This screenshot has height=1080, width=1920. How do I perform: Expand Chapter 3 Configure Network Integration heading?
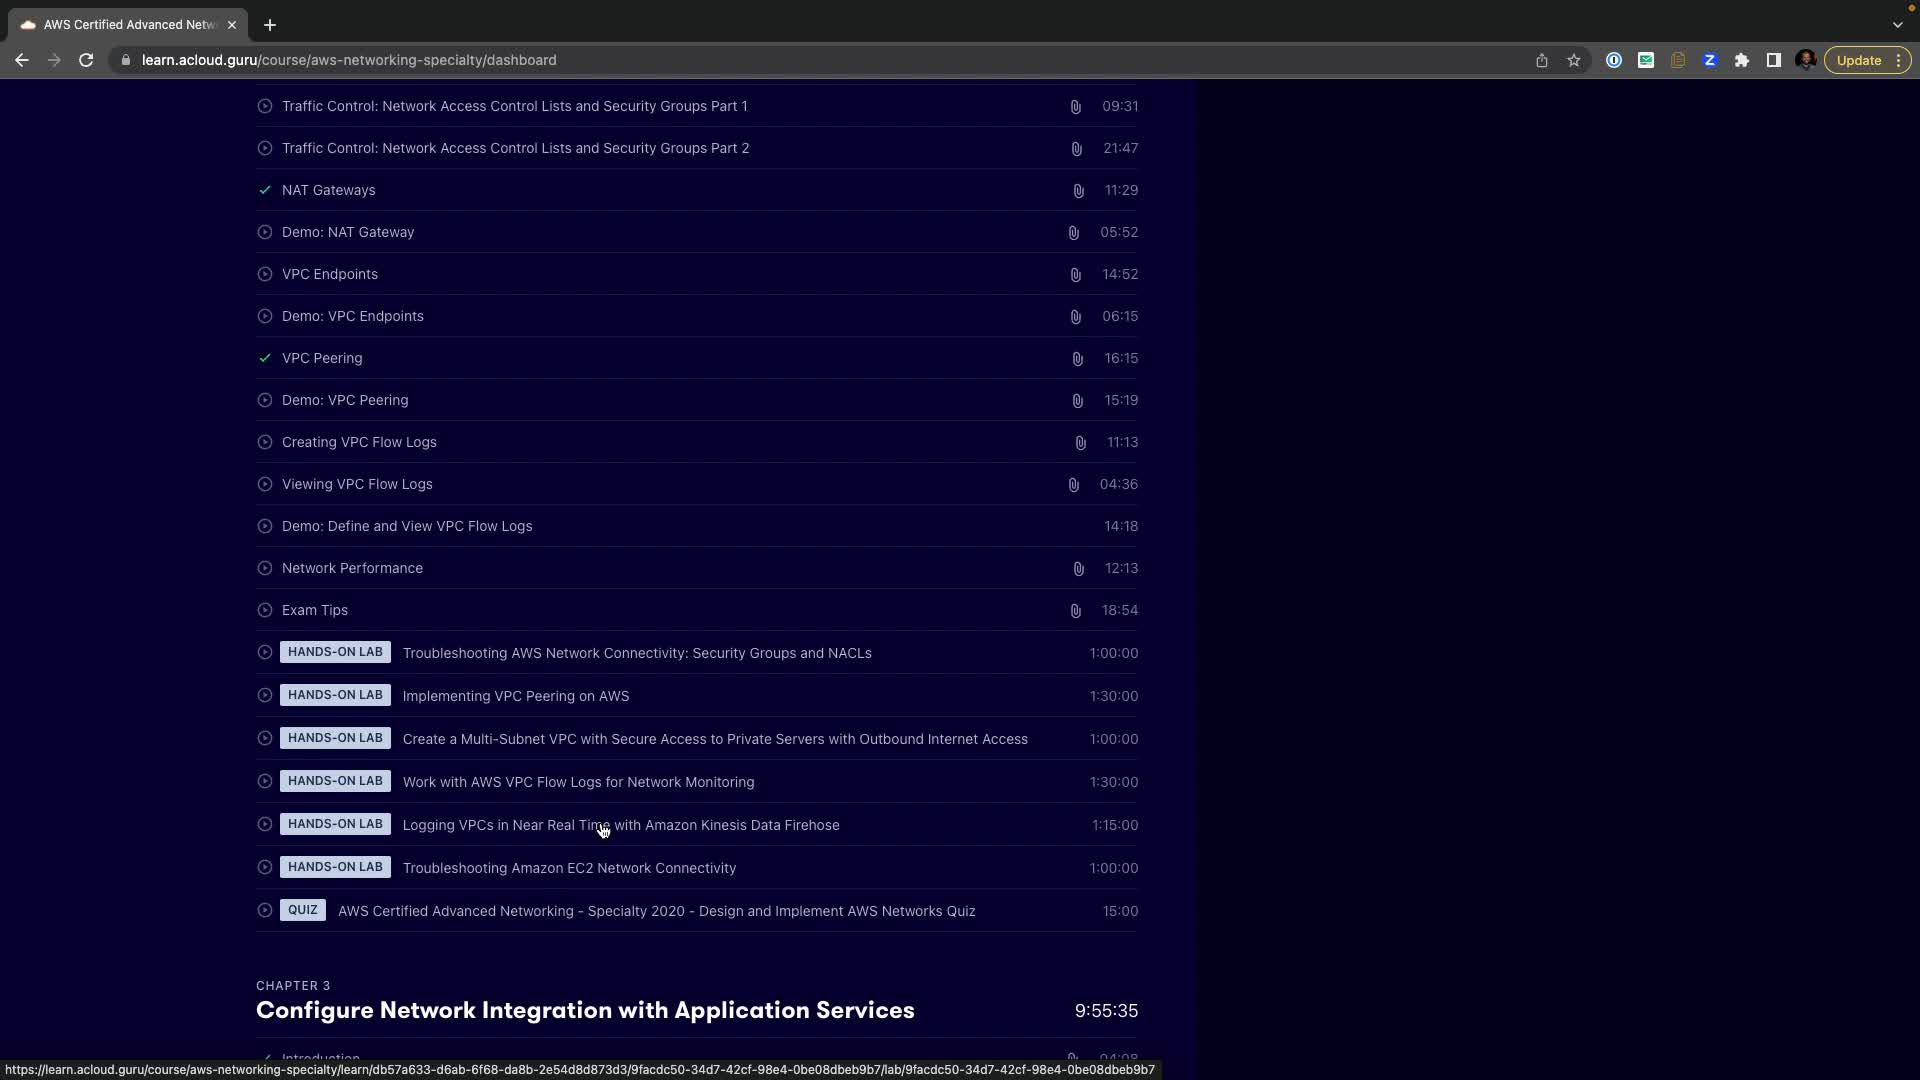click(585, 1010)
